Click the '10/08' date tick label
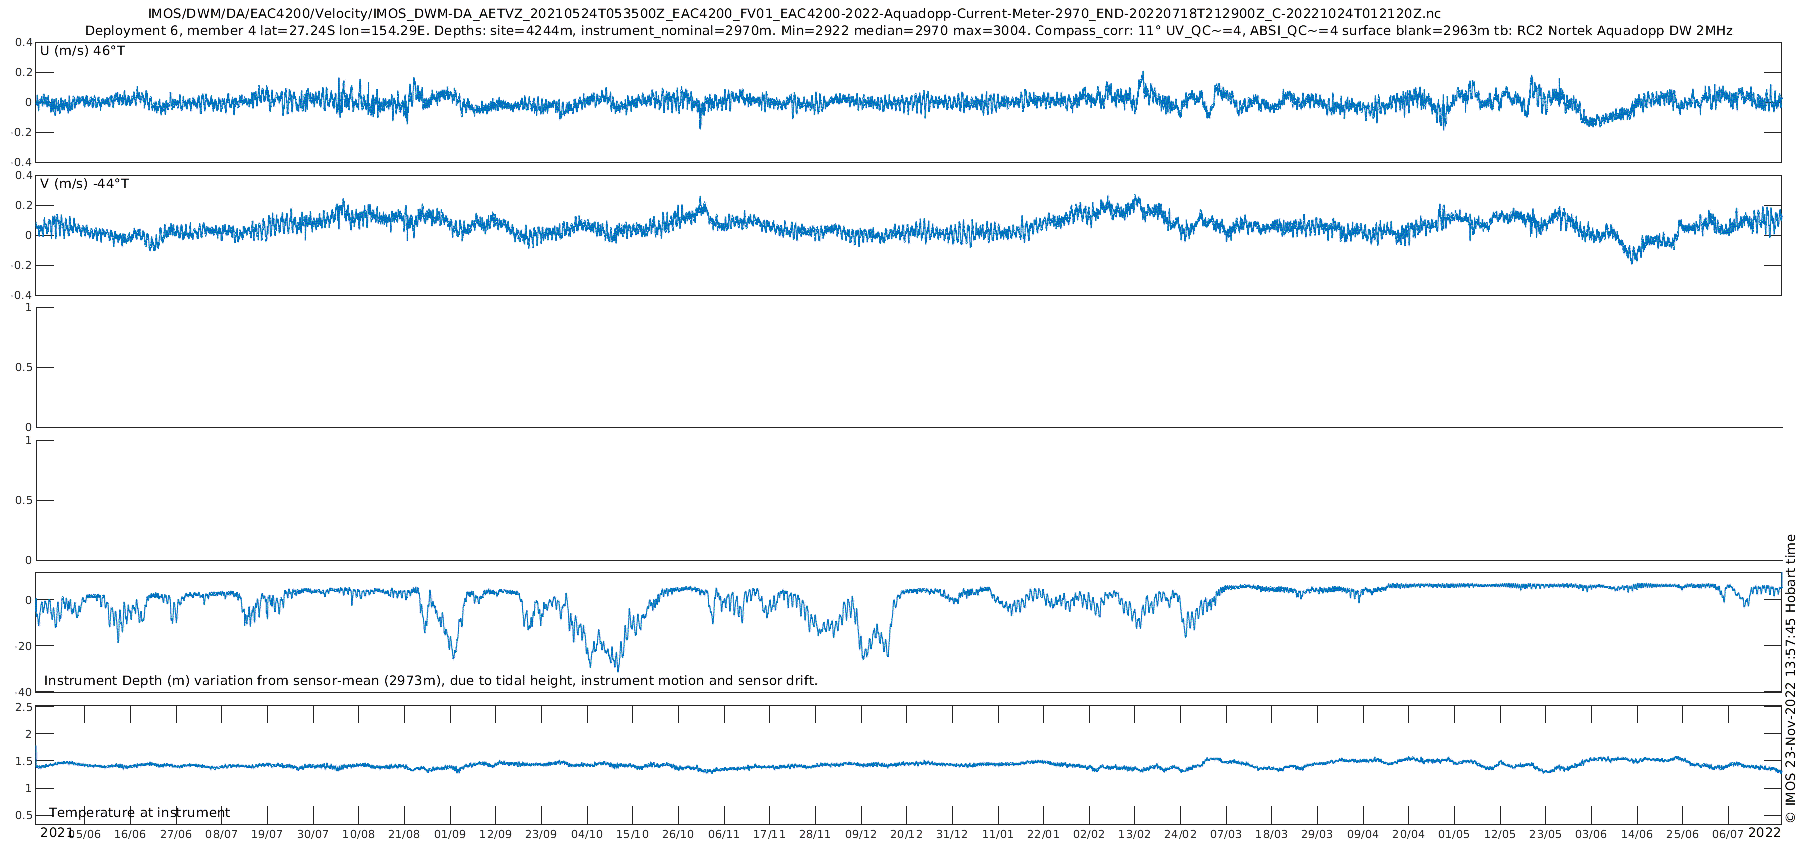The height and width of the screenshot is (850, 1800). (x=358, y=834)
